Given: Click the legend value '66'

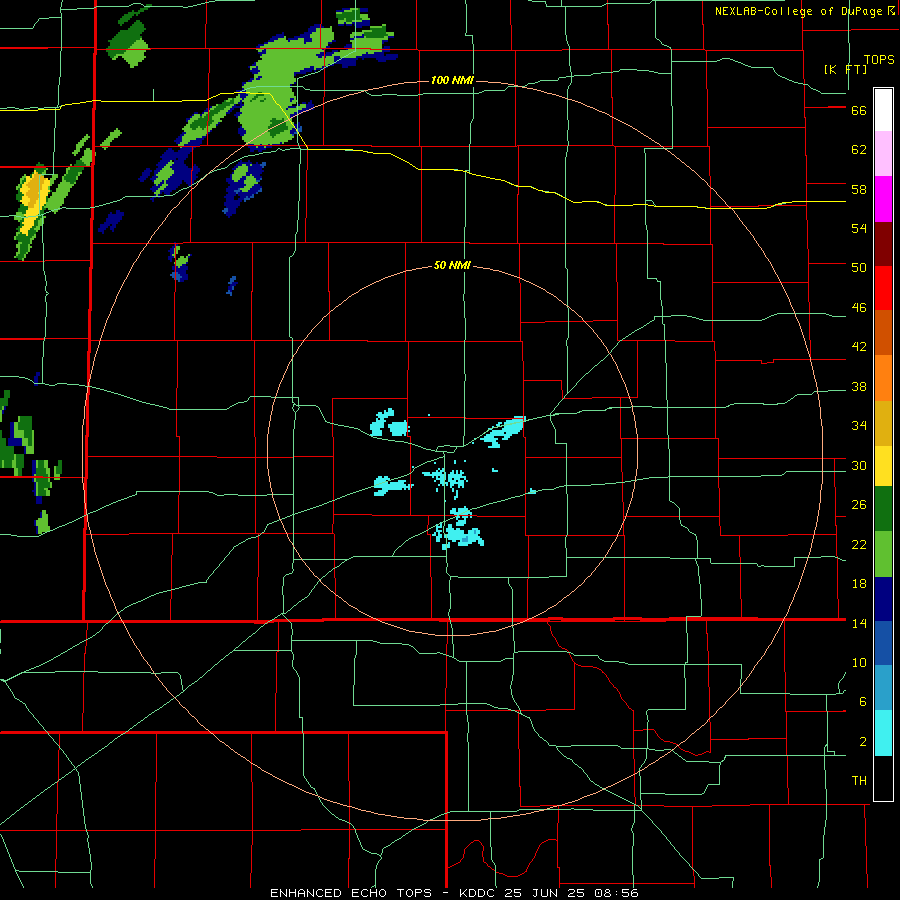Looking at the screenshot, I should pos(859,111).
